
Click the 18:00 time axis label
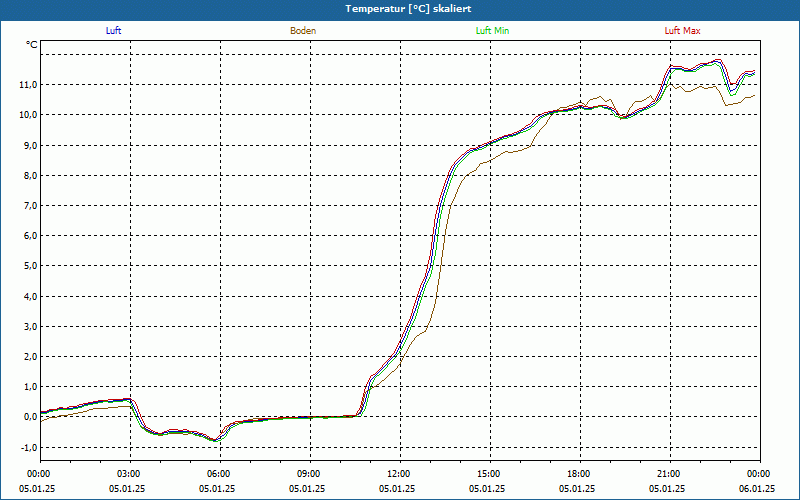click(580, 474)
